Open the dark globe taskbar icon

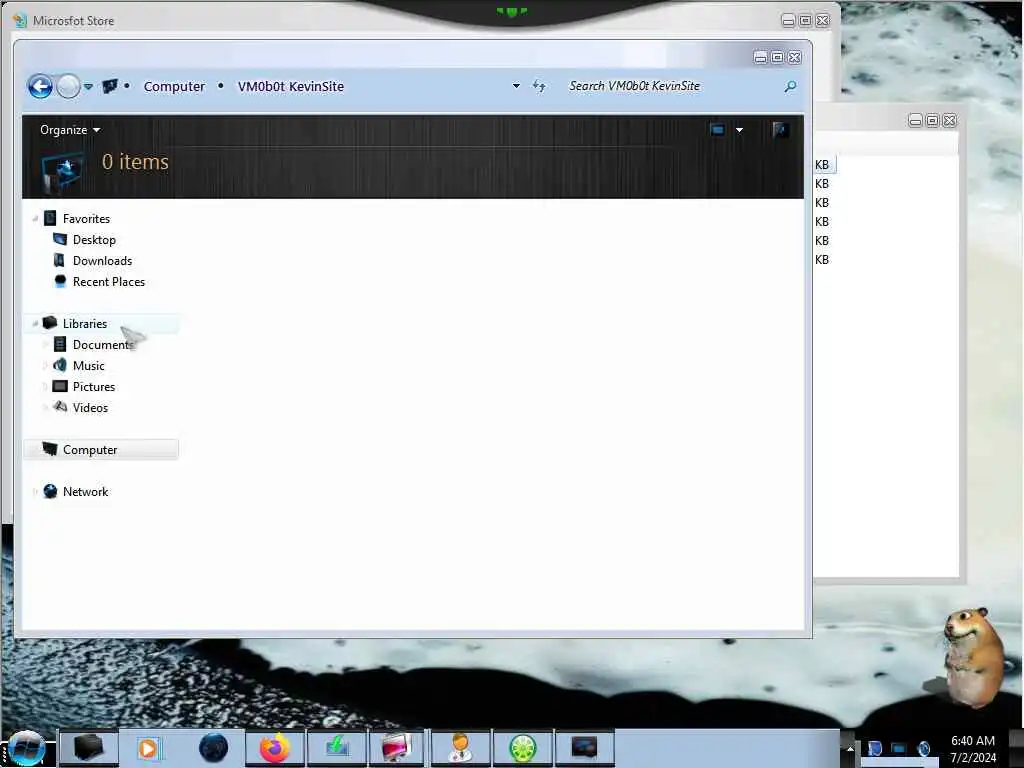pos(213,748)
